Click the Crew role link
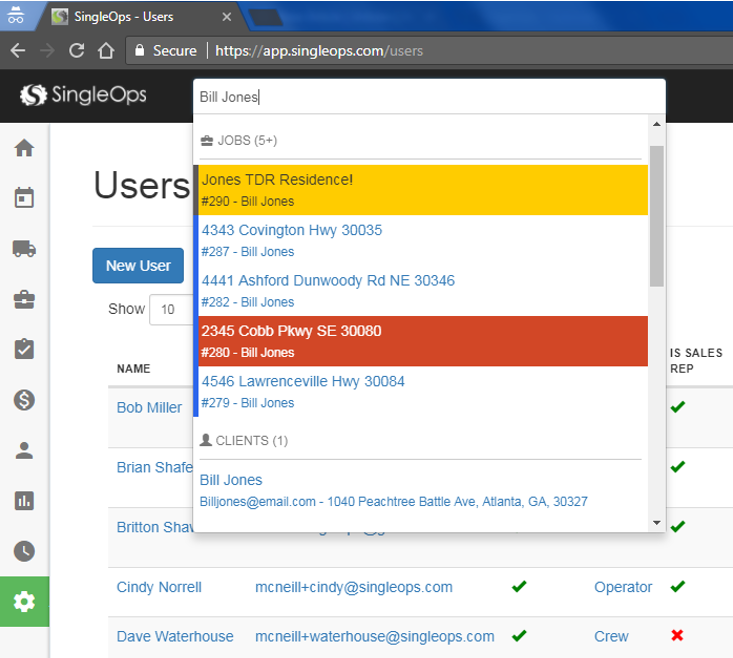The width and height of the screenshot is (733, 658). [611, 637]
